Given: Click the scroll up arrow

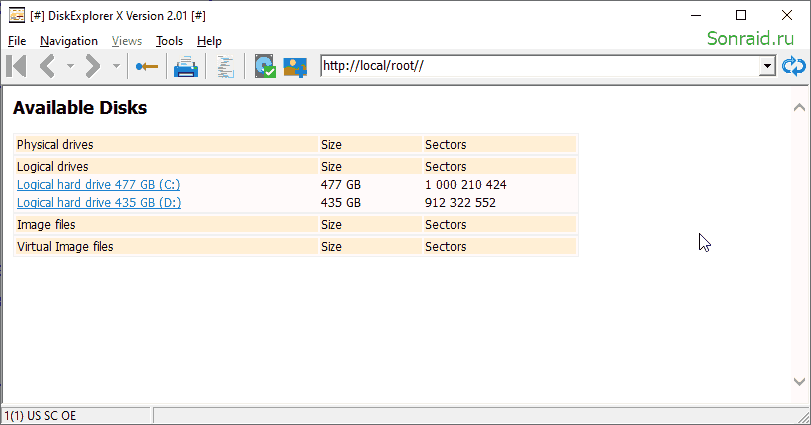Looking at the screenshot, I should (799, 108).
